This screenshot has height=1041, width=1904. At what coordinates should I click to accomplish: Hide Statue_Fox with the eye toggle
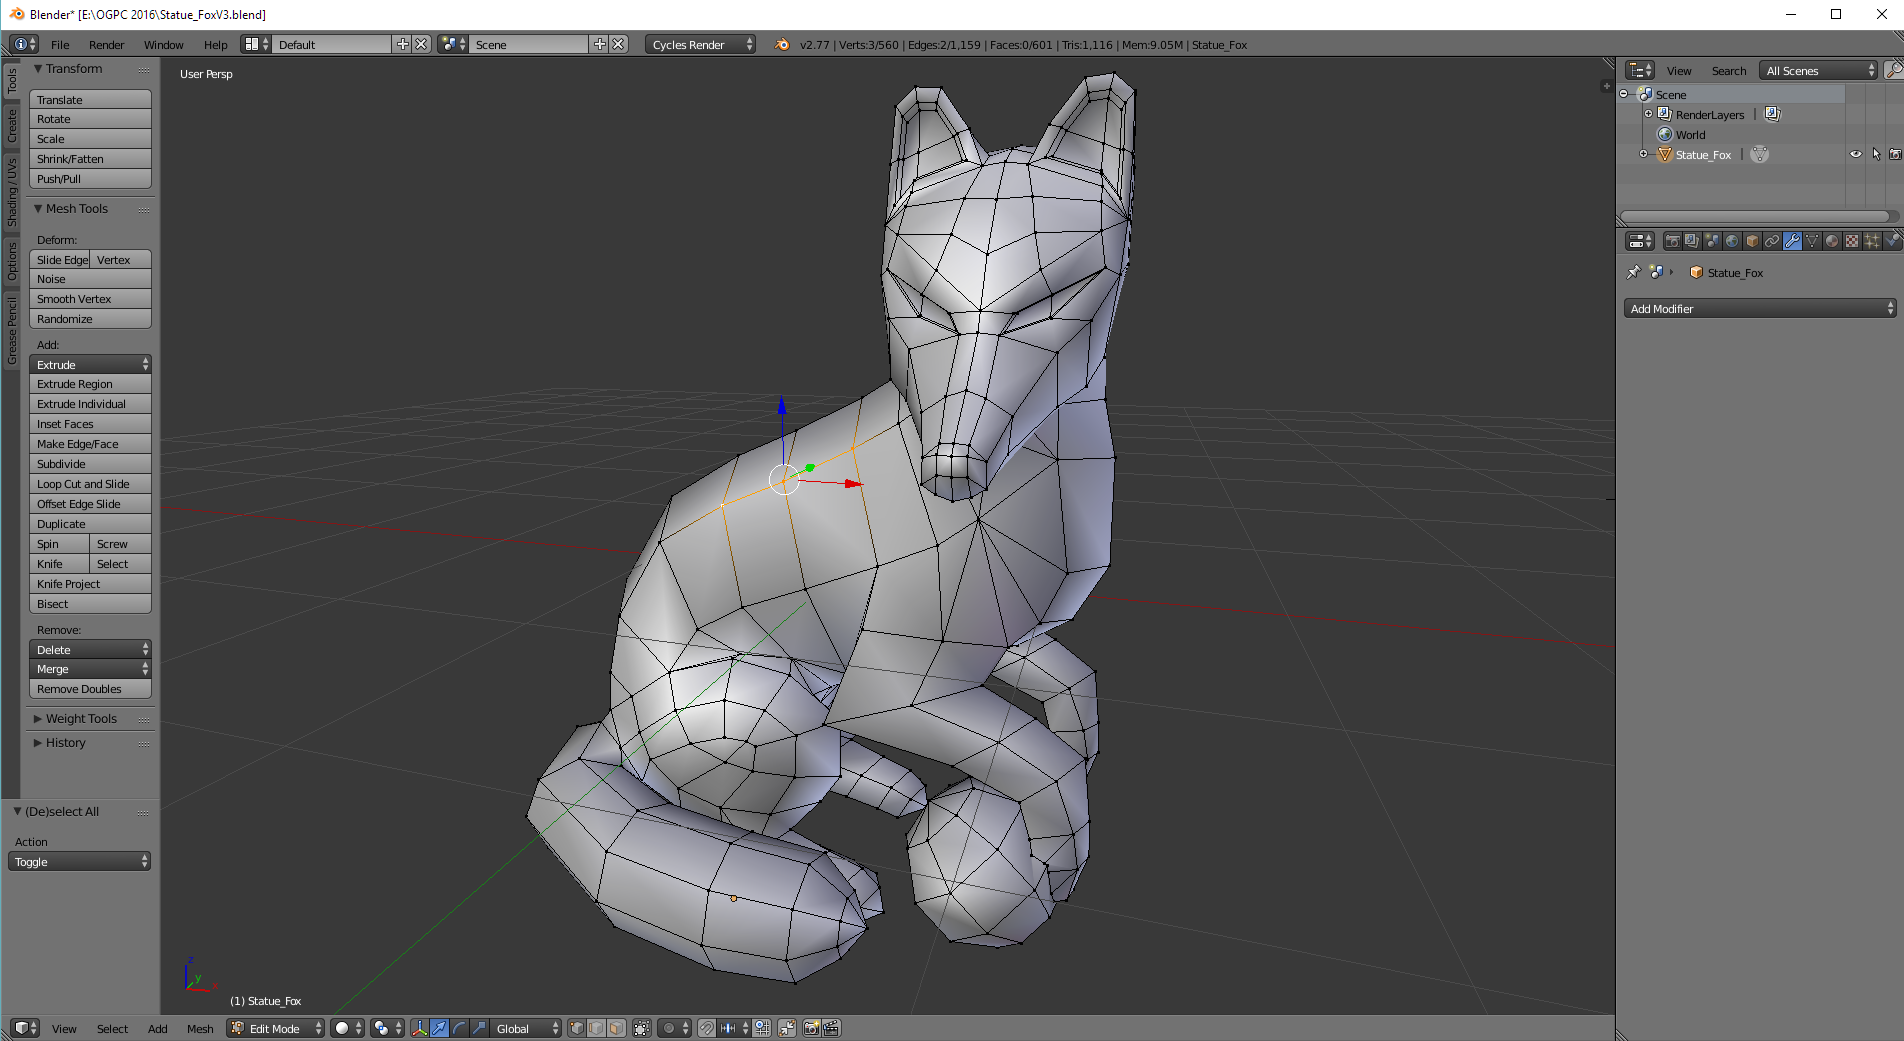tap(1857, 154)
